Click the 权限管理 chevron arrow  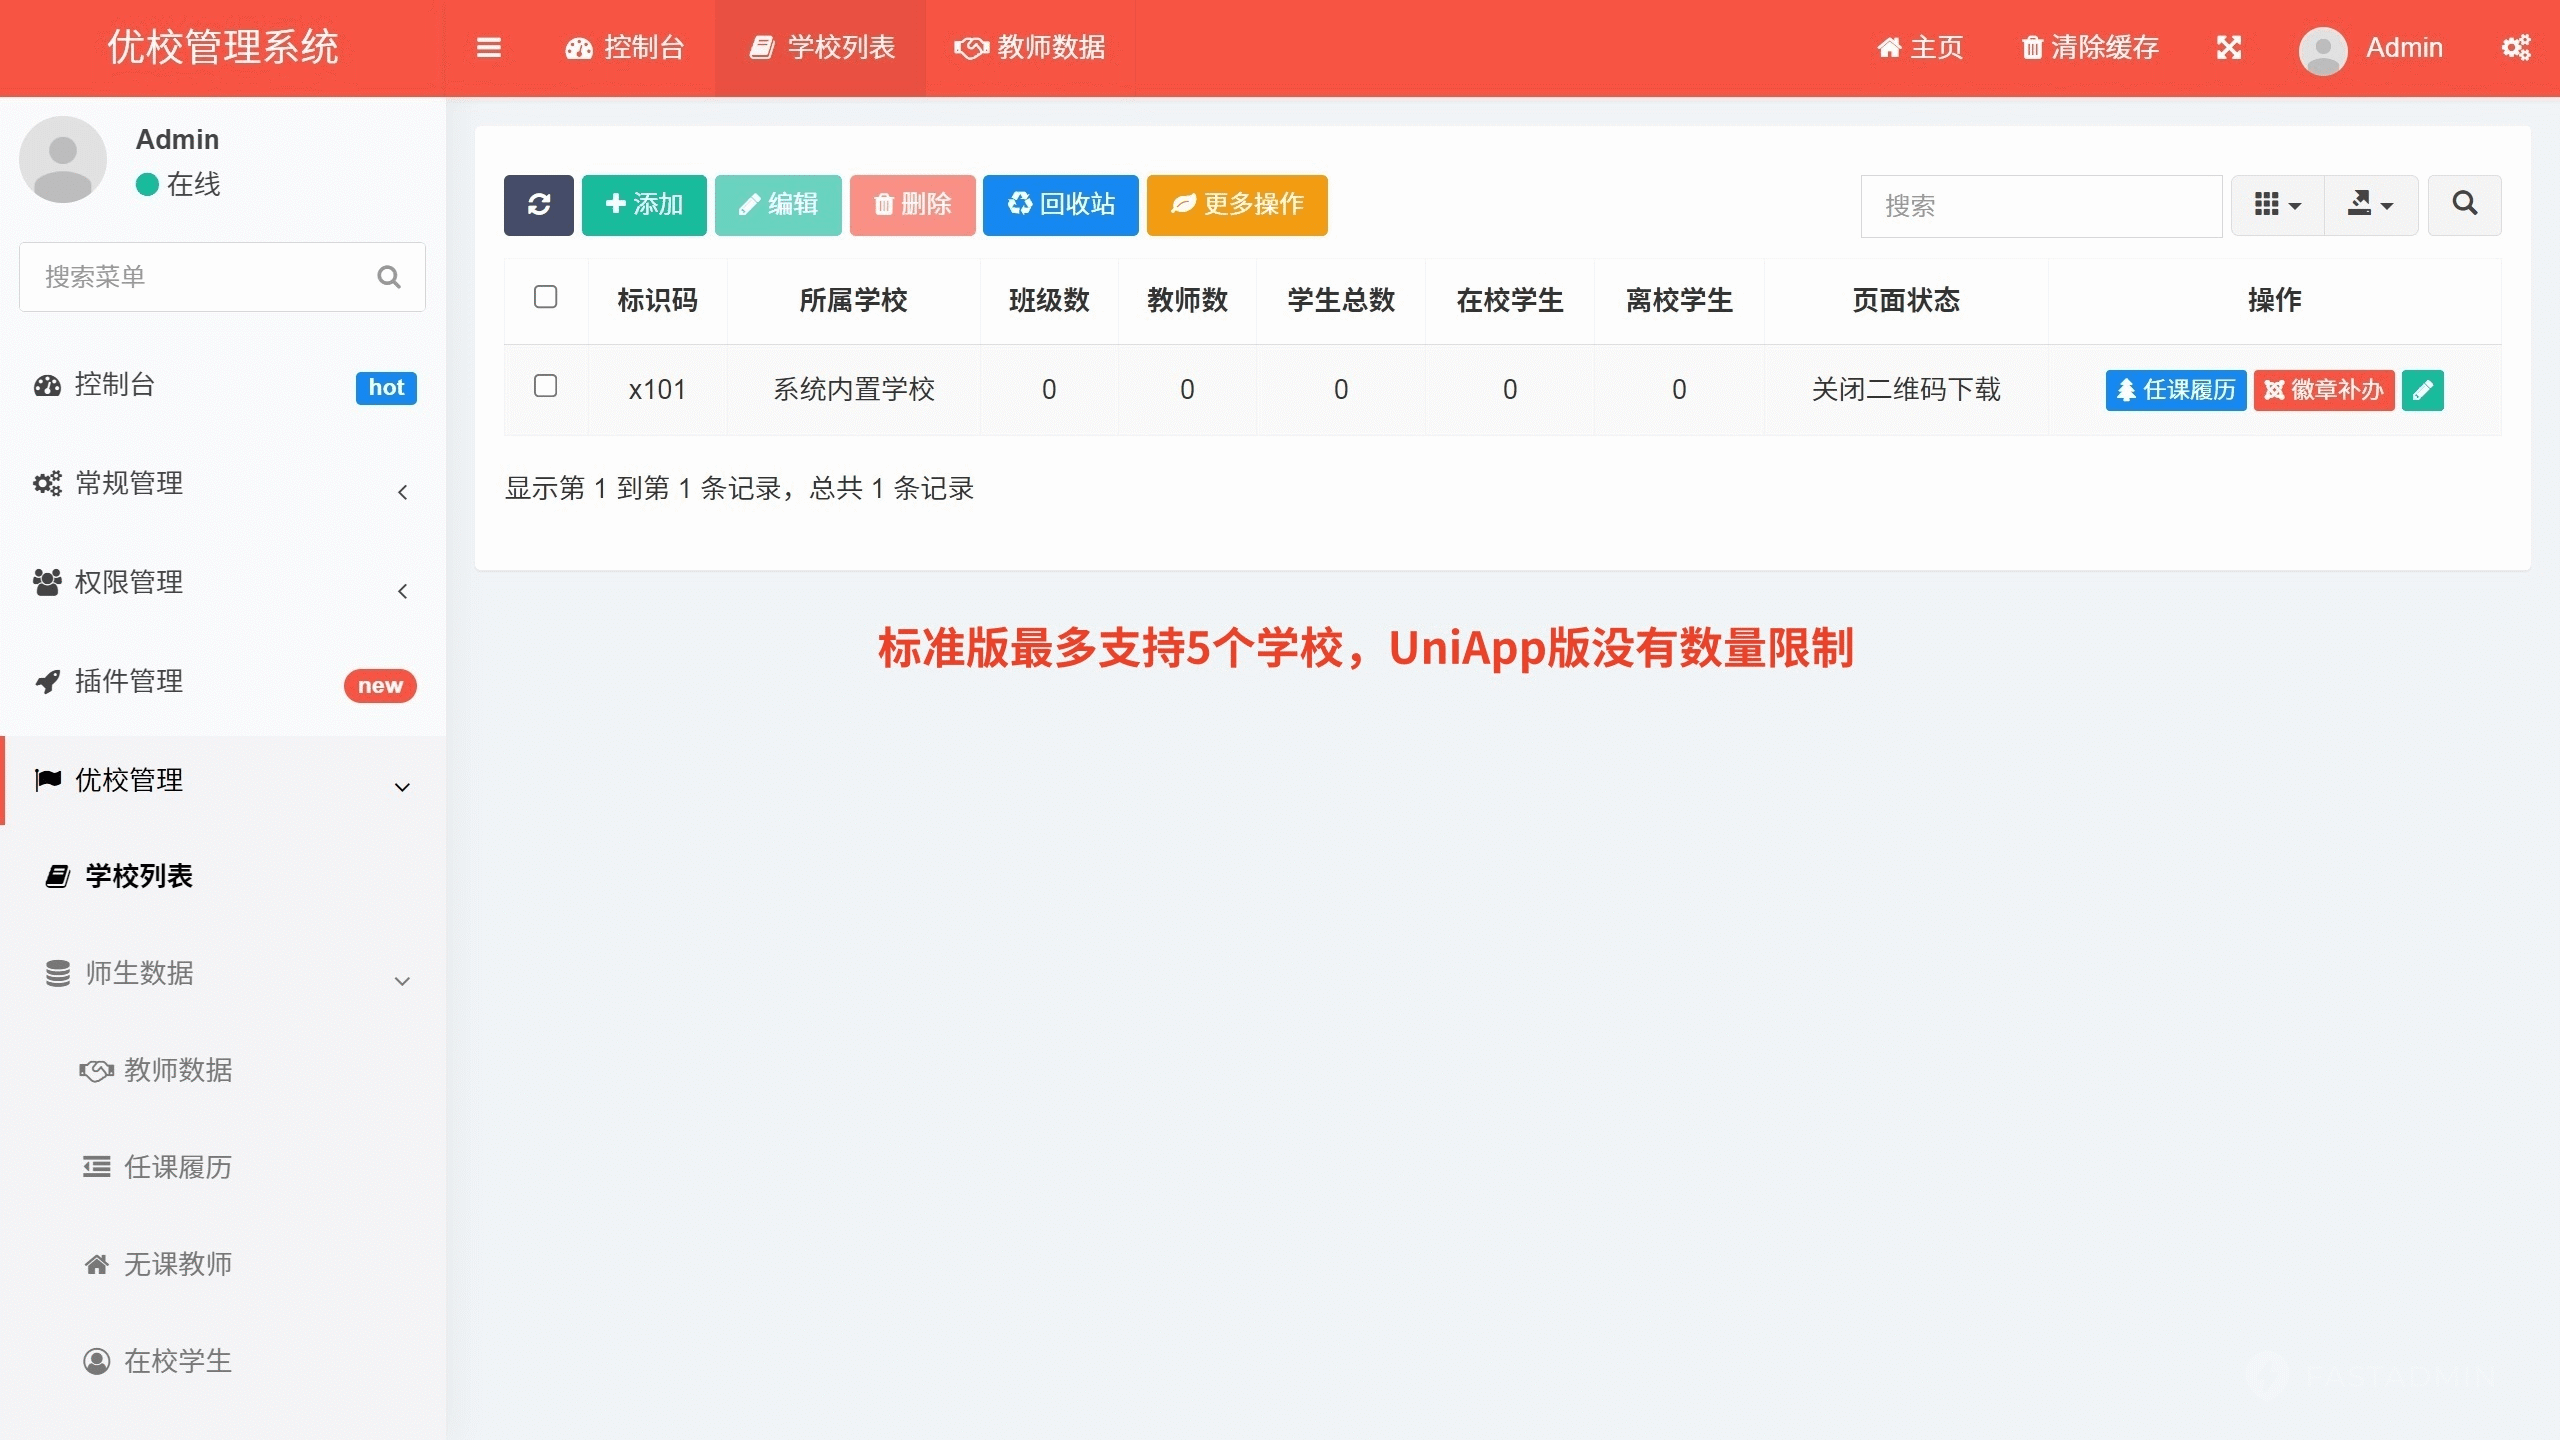click(402, 591)
